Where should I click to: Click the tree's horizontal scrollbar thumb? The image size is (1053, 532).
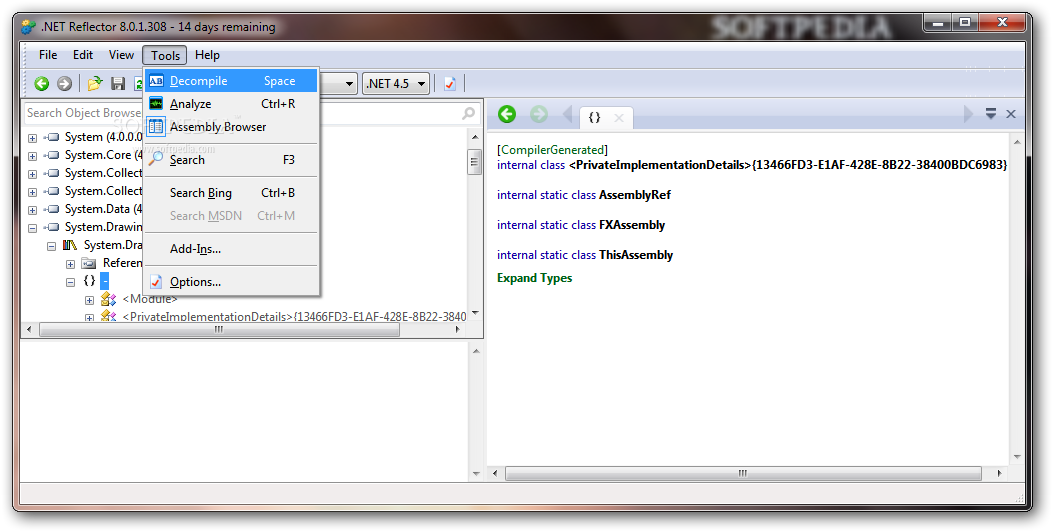tap(219, 330)
